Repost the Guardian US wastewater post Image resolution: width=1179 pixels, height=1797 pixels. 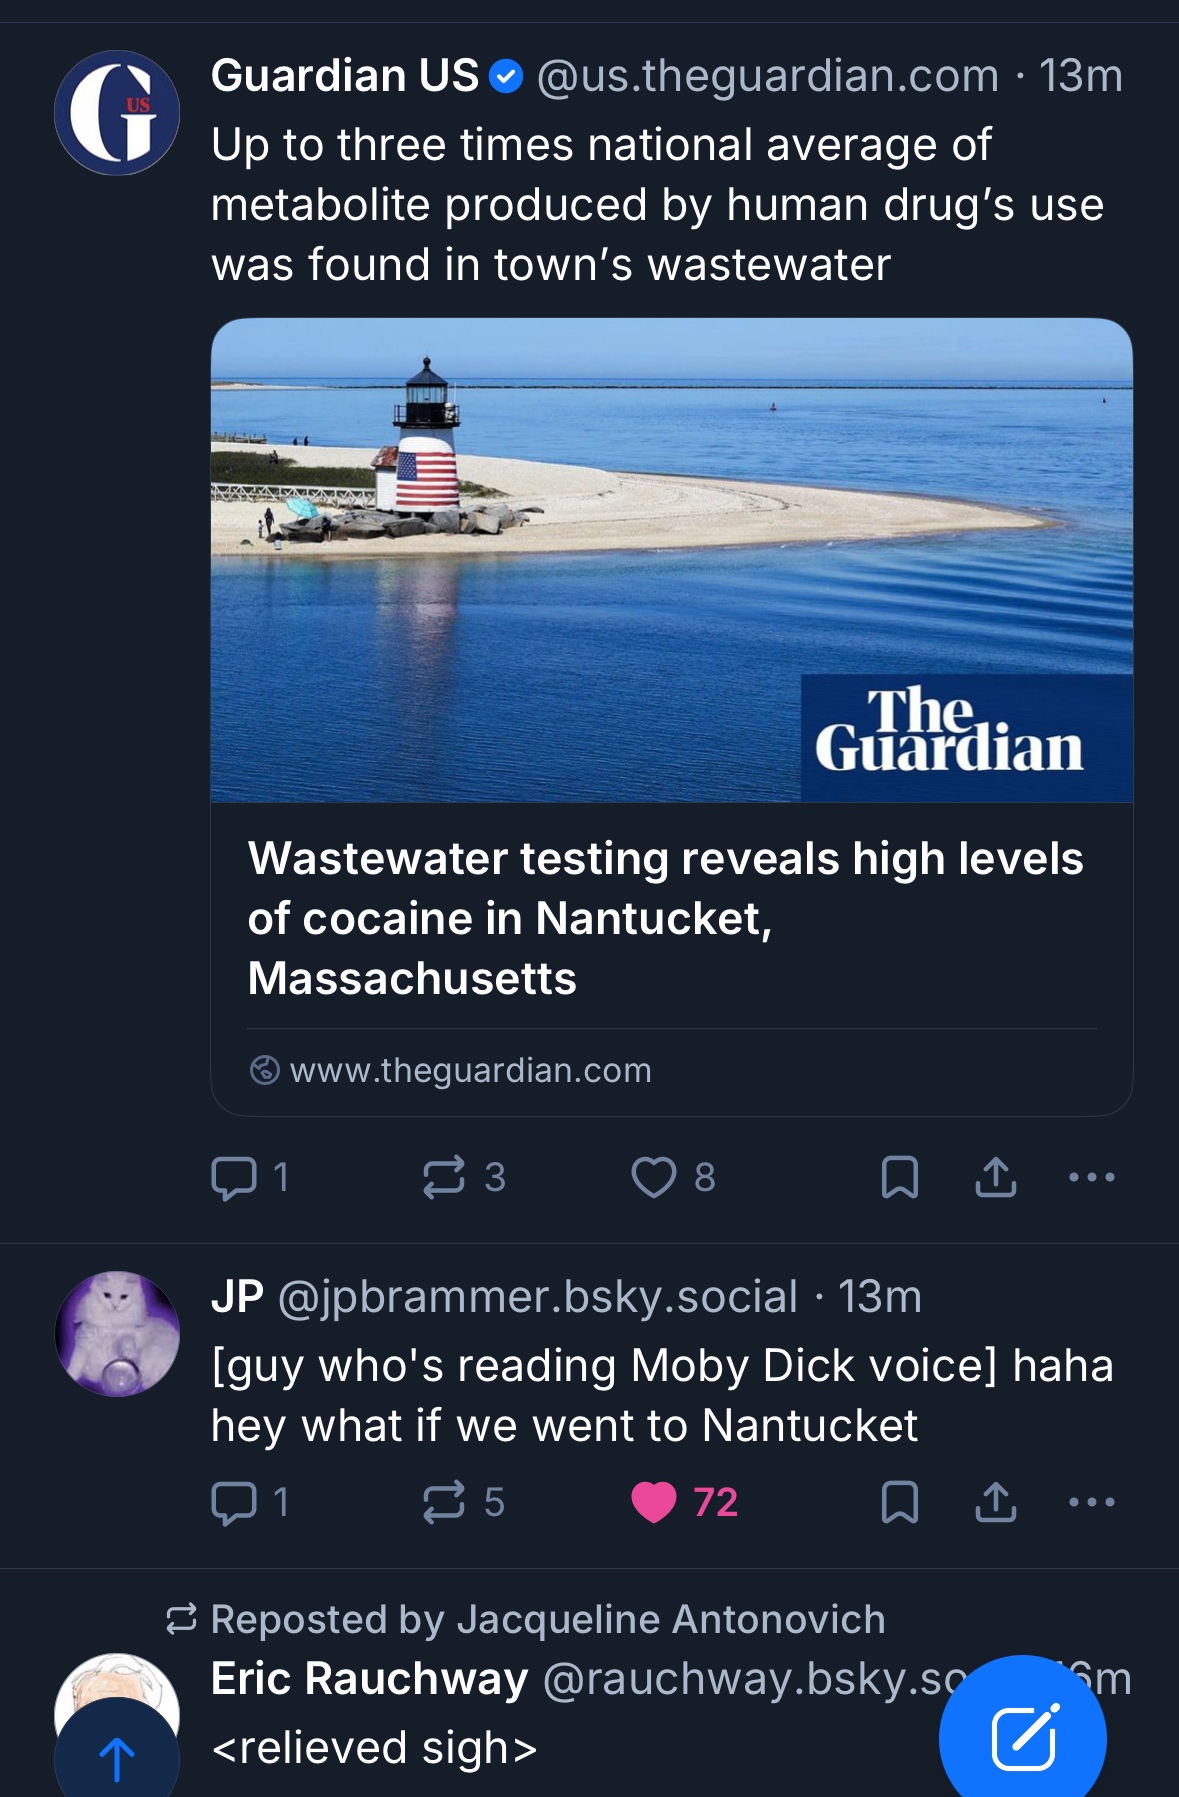(445, 1177)
